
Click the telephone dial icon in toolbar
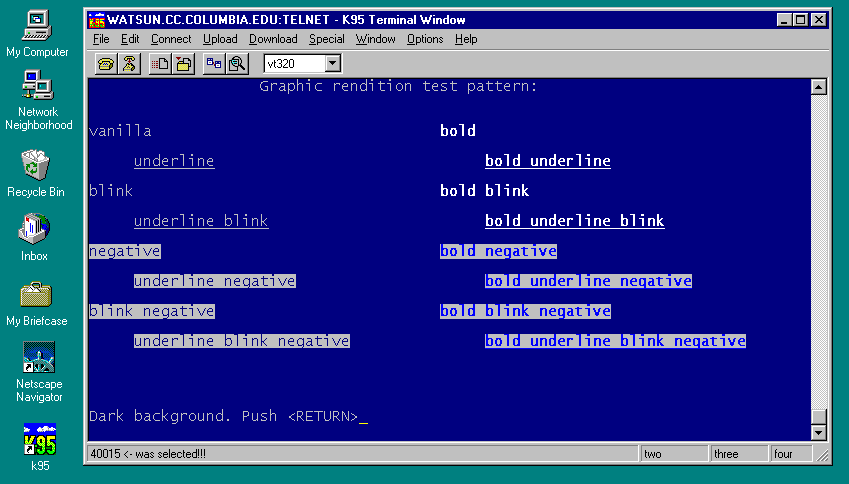tap(105, 64)
